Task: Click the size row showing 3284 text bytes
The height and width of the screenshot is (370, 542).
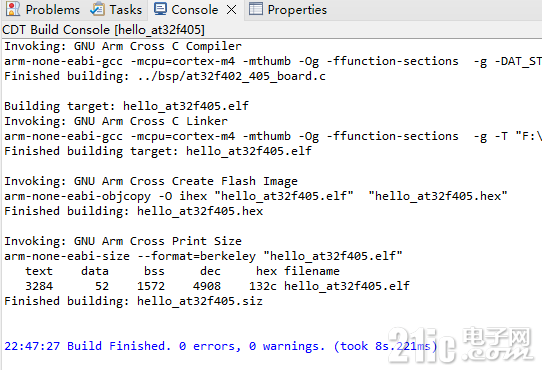Action: tap(217, 286)
